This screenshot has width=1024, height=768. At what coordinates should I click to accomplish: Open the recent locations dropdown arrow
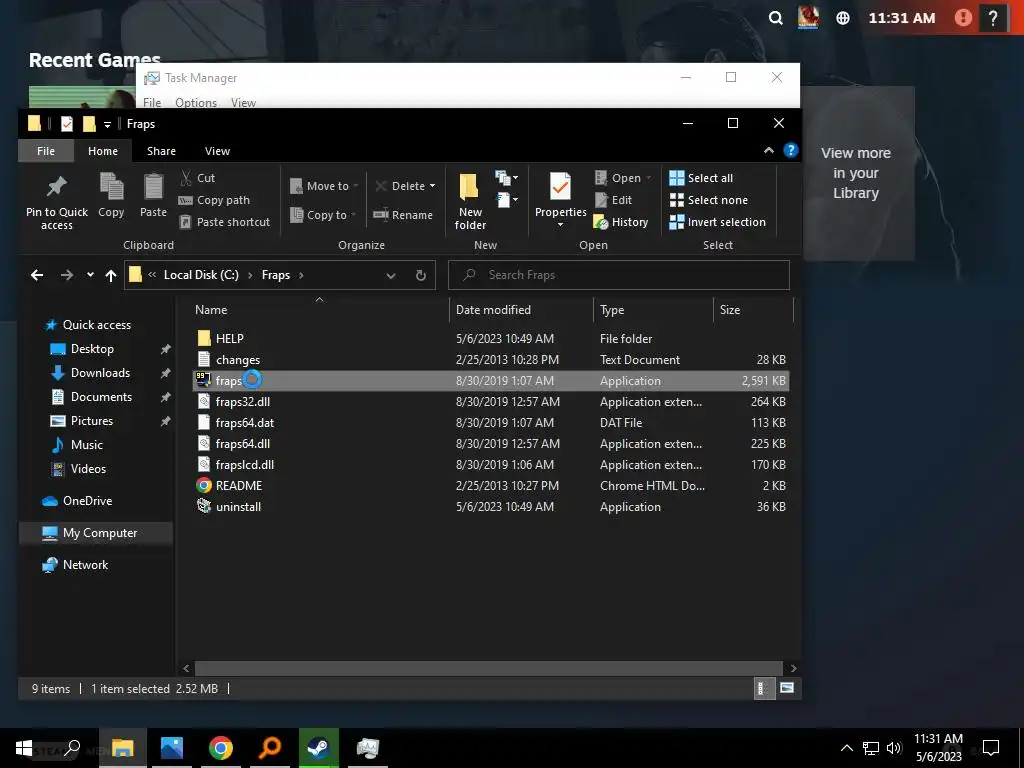coord(90,275)
